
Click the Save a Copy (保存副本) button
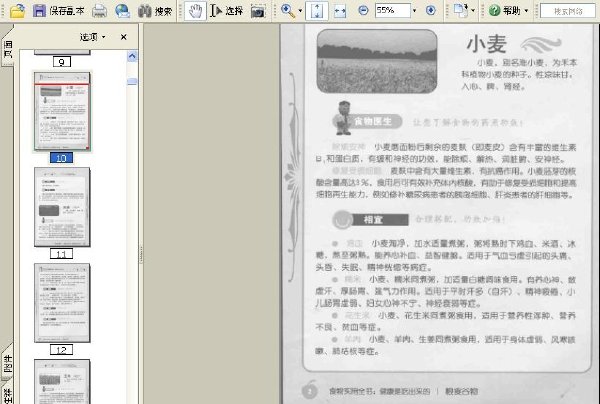pyautogui.click(x=59, y=11)
